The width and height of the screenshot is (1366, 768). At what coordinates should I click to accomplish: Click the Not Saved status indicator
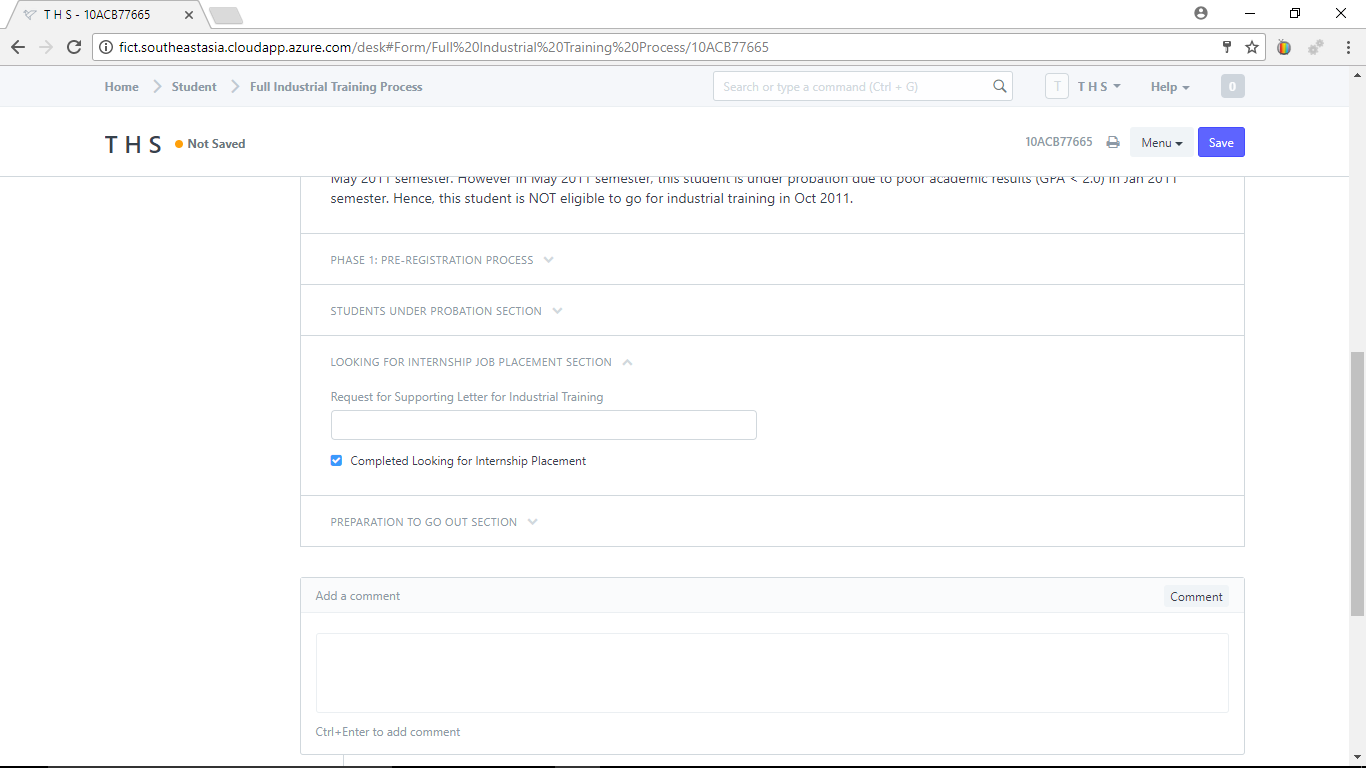pyautogui.click(x=210, y=144)
